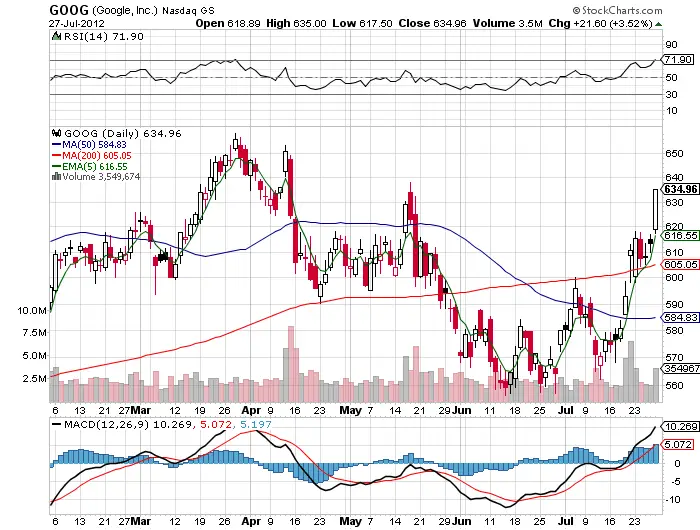Click the 650 price axis label

click(x=674, y=153)
